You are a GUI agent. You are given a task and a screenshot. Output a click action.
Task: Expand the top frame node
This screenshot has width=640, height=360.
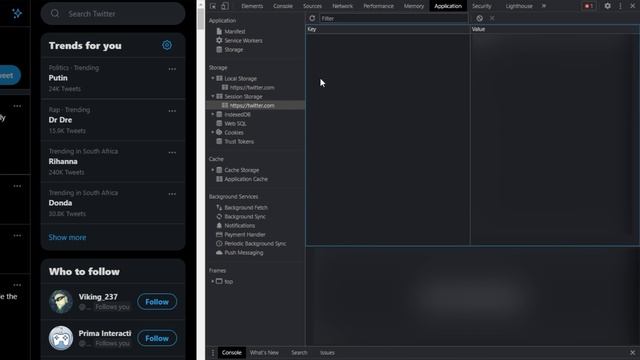pyautogui.click(x=213, y=281)
